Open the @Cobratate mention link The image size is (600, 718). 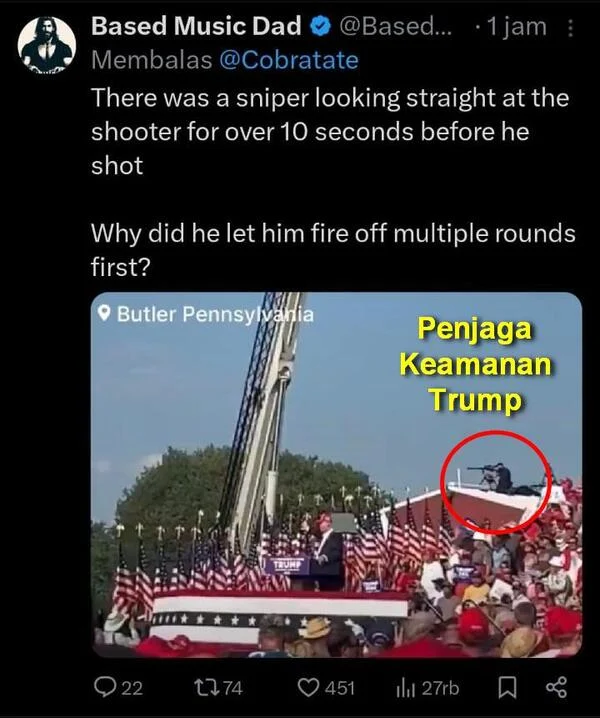click(289, 60)
